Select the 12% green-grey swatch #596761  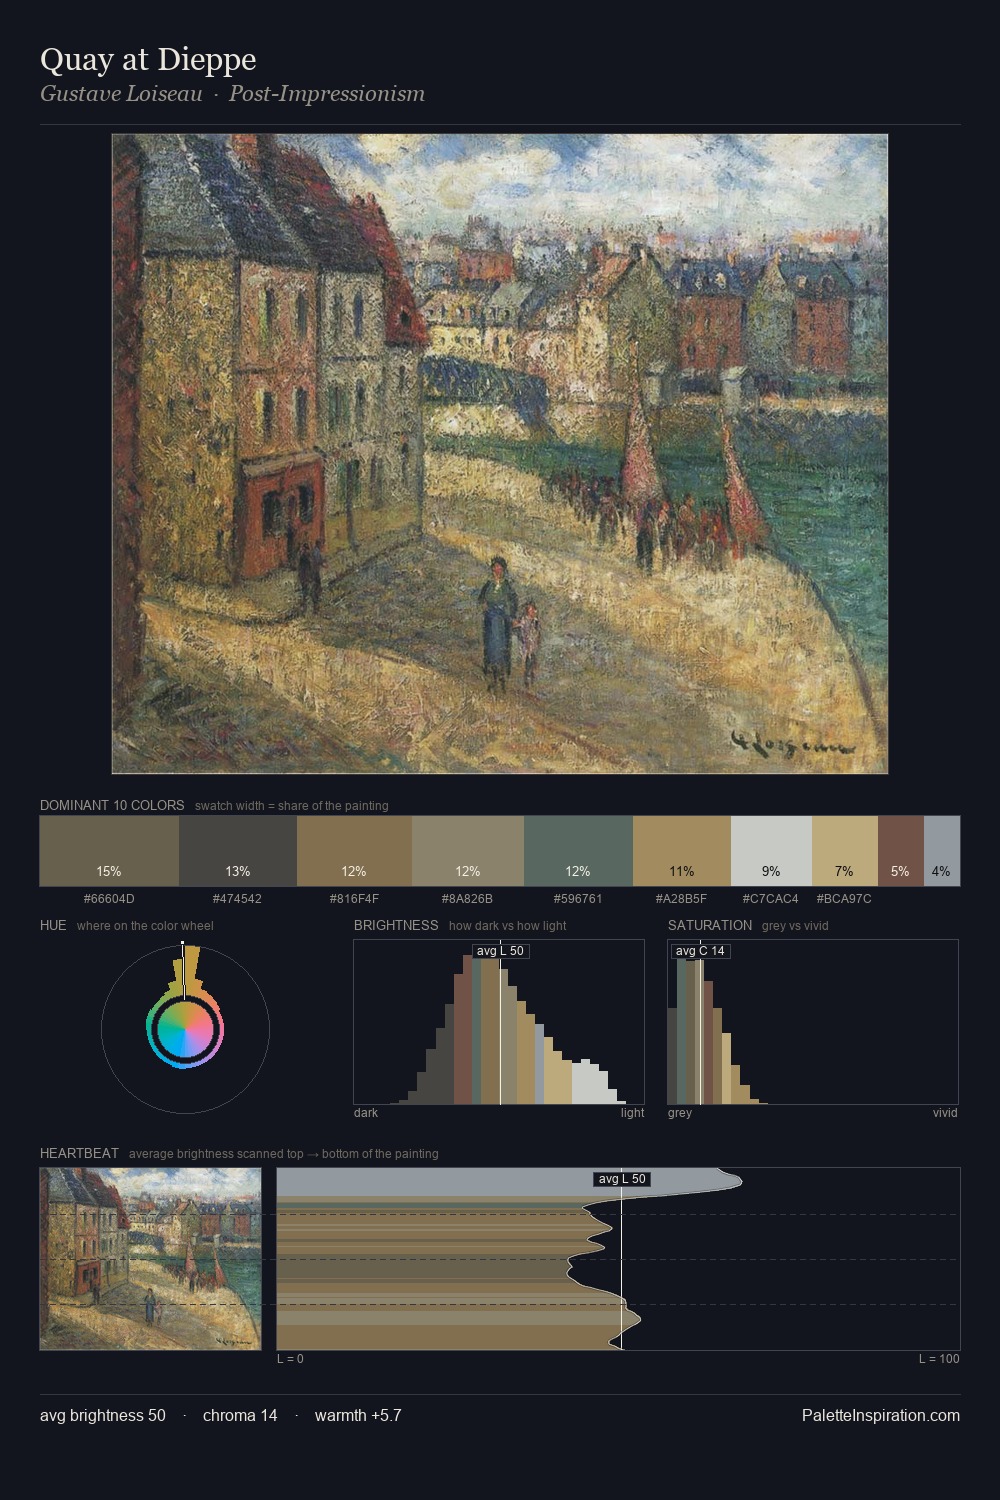tap(578, 851)
